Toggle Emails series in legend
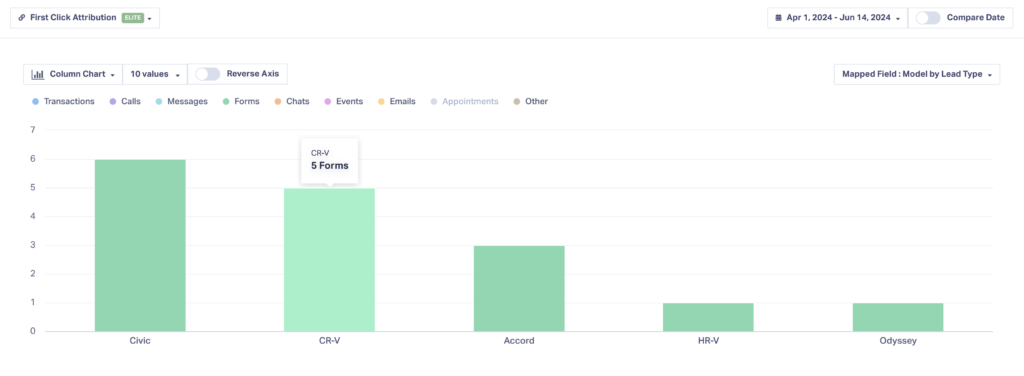 396,102
